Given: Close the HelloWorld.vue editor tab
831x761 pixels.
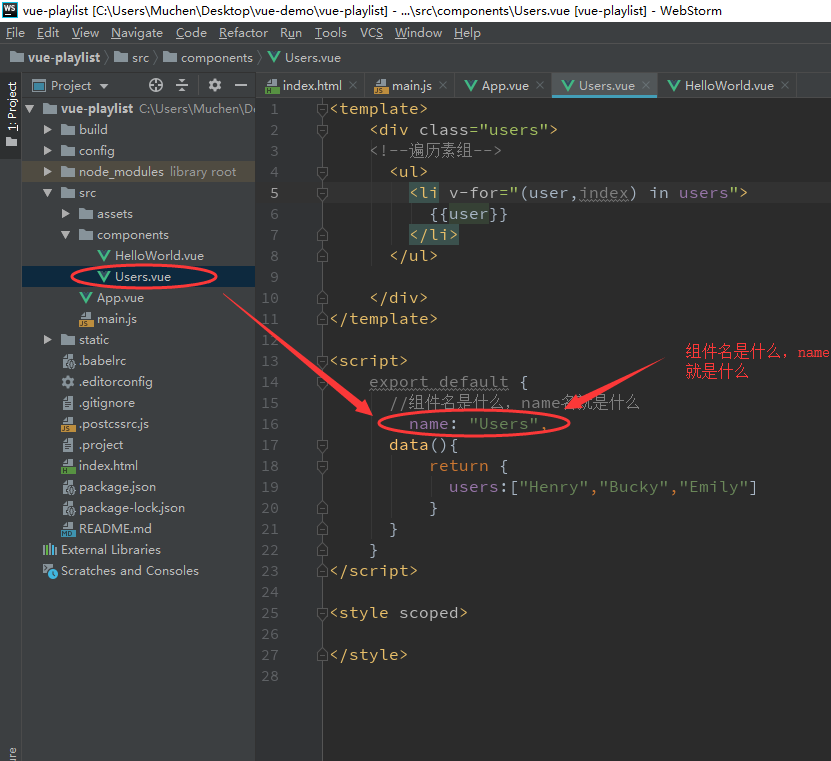Looking at the screenshot, I should 785,85.
